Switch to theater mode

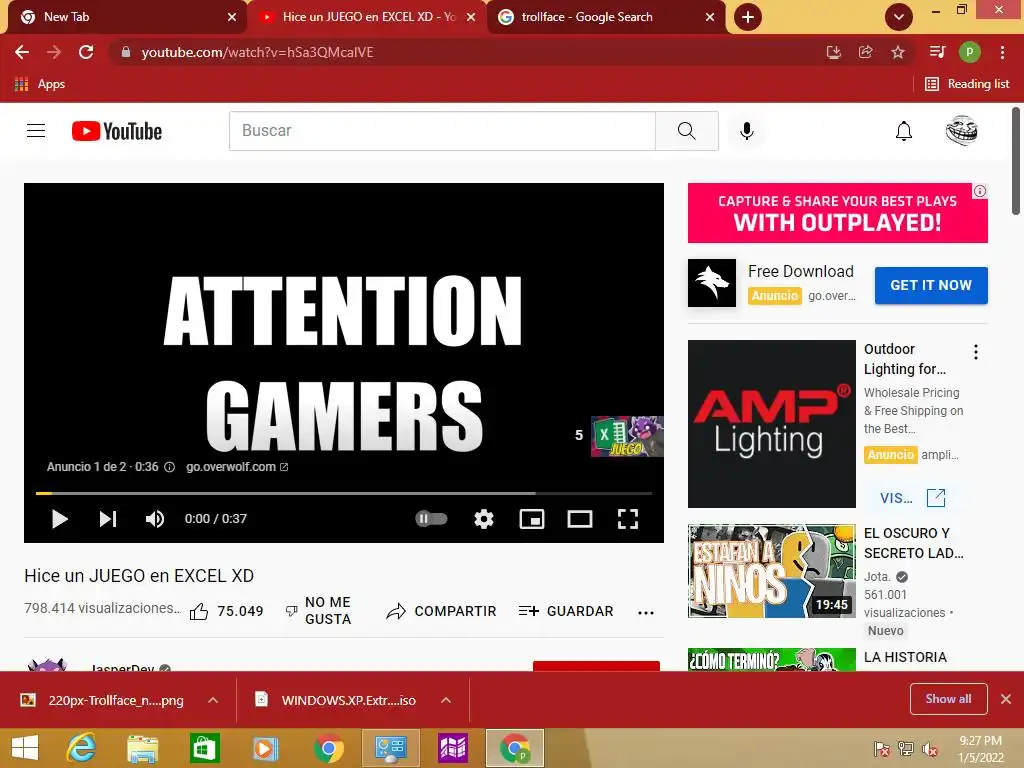580,519
